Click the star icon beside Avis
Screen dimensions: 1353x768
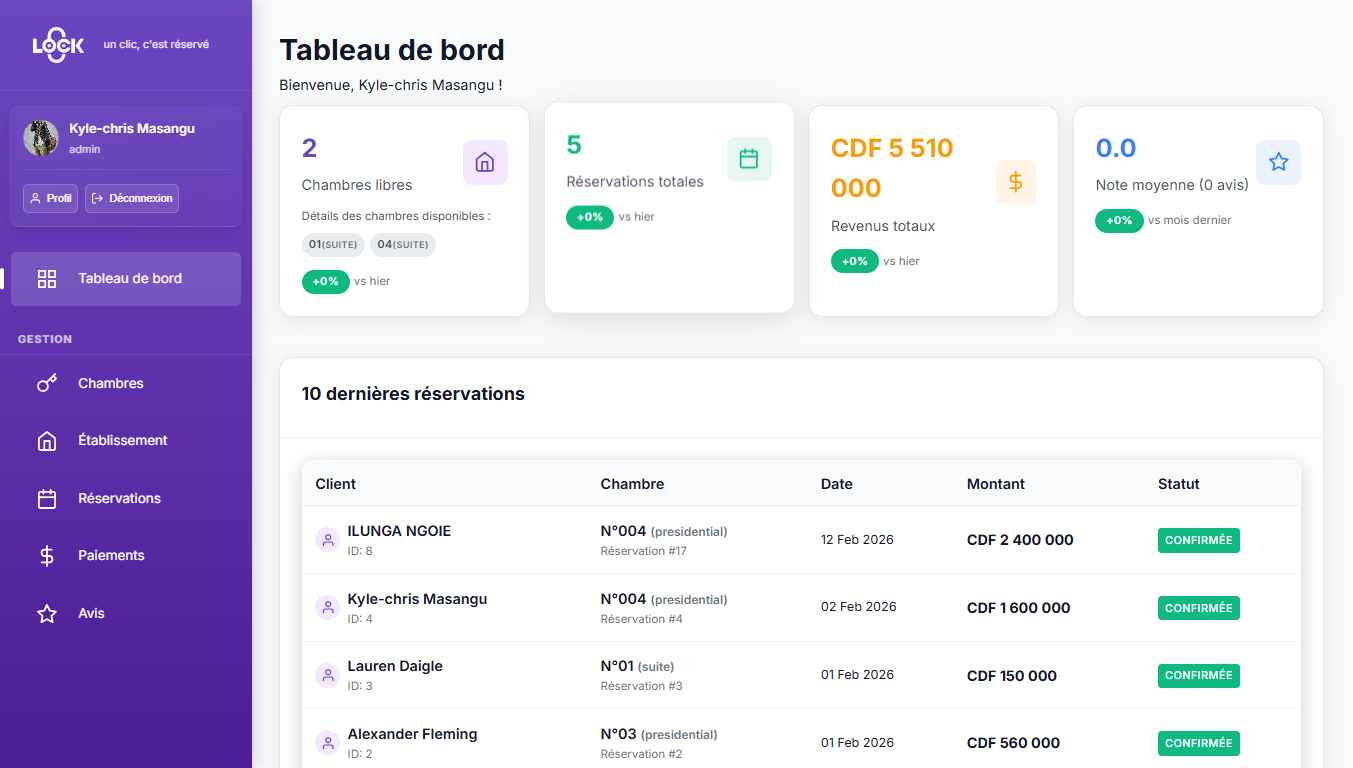pyautogui.click(x=47, y=613)
